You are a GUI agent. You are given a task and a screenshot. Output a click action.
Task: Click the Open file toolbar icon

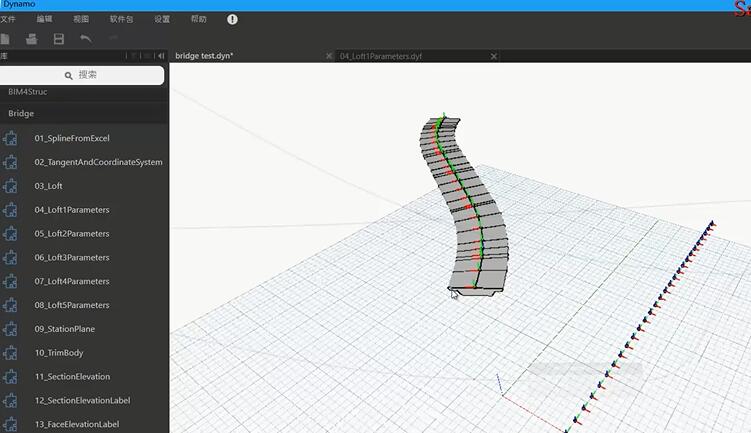32,38
